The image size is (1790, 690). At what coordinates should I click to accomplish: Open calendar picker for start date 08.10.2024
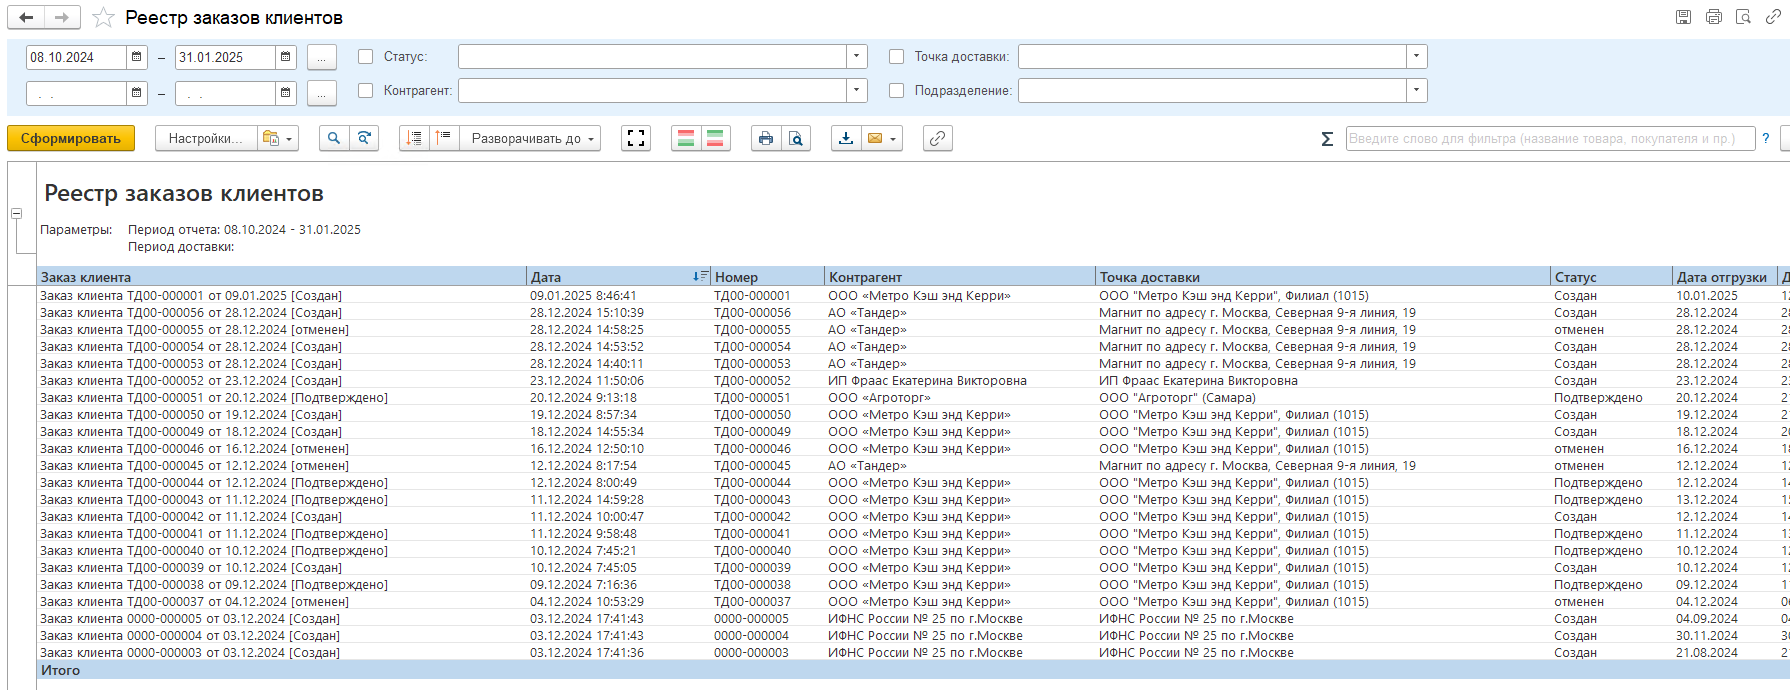[137, 57]
